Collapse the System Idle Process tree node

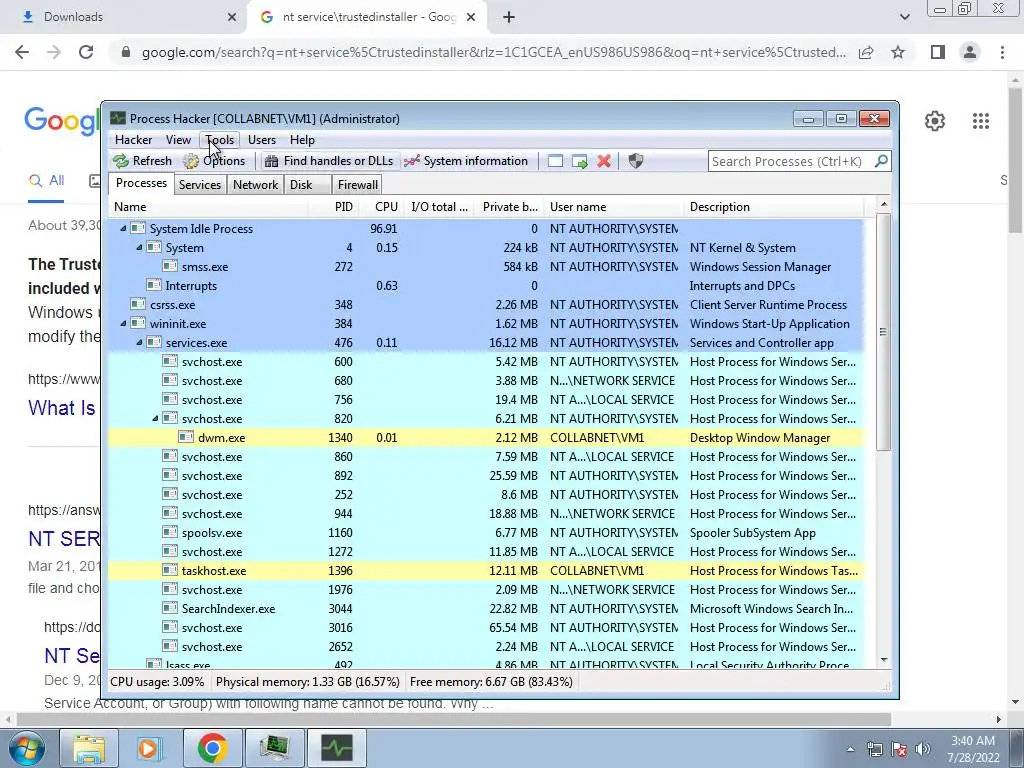click(123, 229)
